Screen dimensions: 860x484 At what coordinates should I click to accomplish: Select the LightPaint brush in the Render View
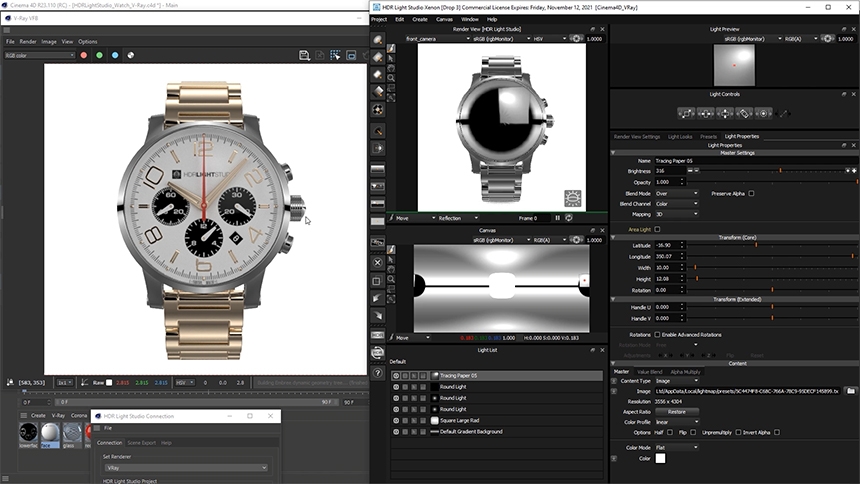pos(391,49)
